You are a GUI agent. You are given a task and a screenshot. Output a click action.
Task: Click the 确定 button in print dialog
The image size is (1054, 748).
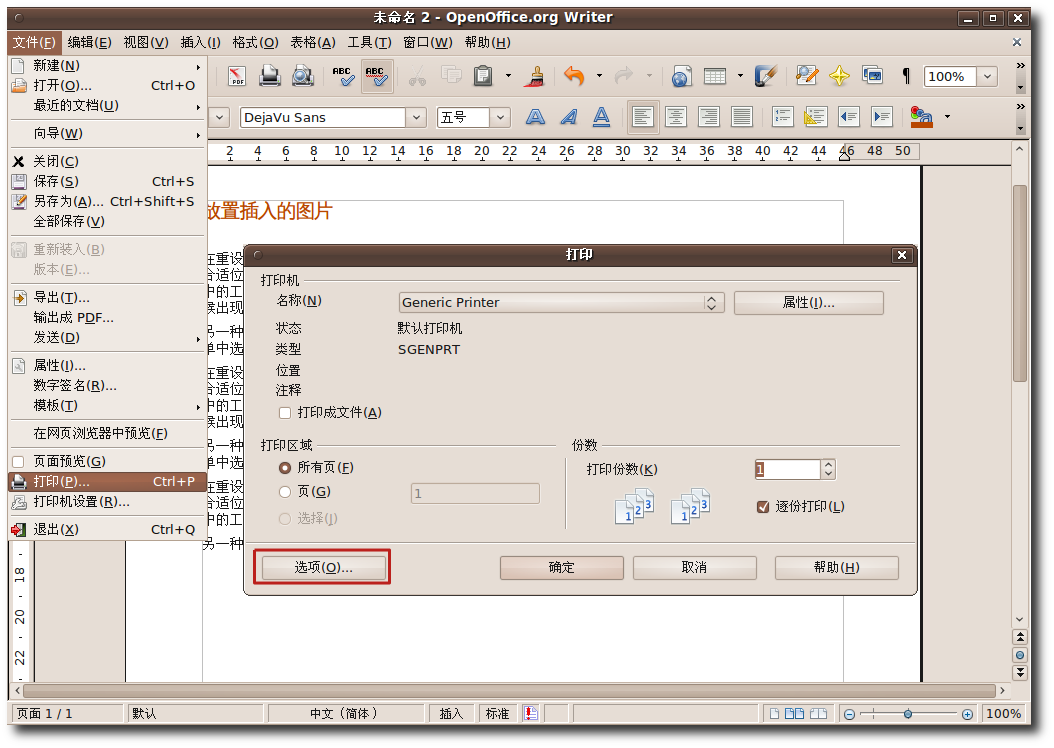coord(561,567)
